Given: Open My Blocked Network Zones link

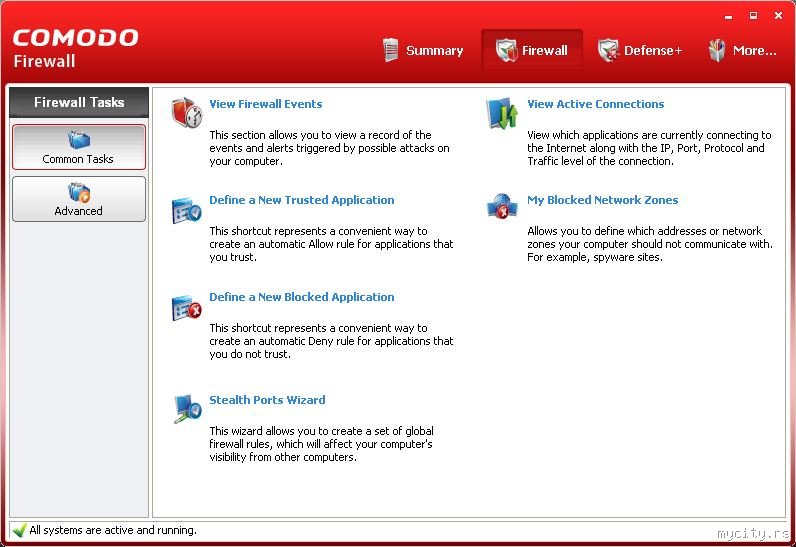Looking at the screenshot, I should (x=603, y=200).
